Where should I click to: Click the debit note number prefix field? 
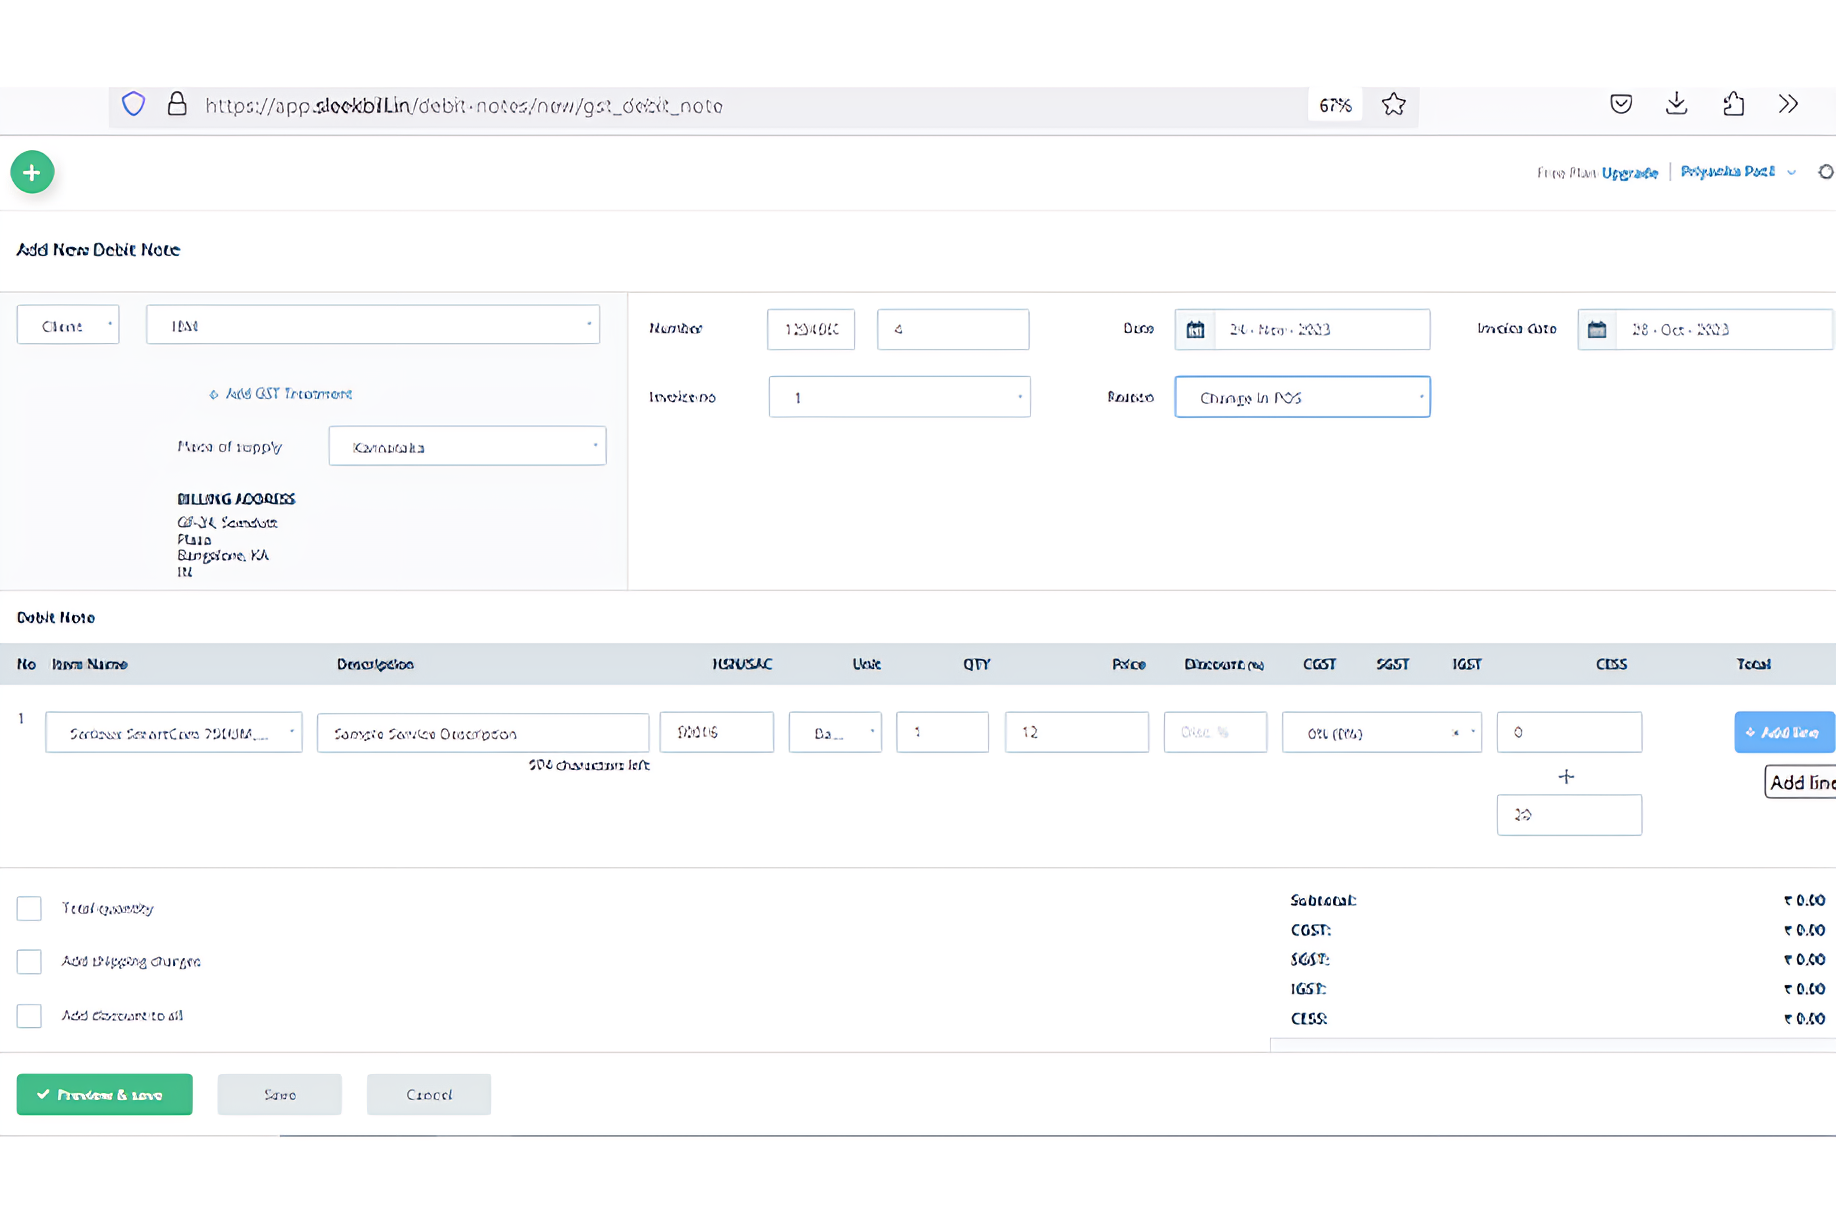coord(811,329)
